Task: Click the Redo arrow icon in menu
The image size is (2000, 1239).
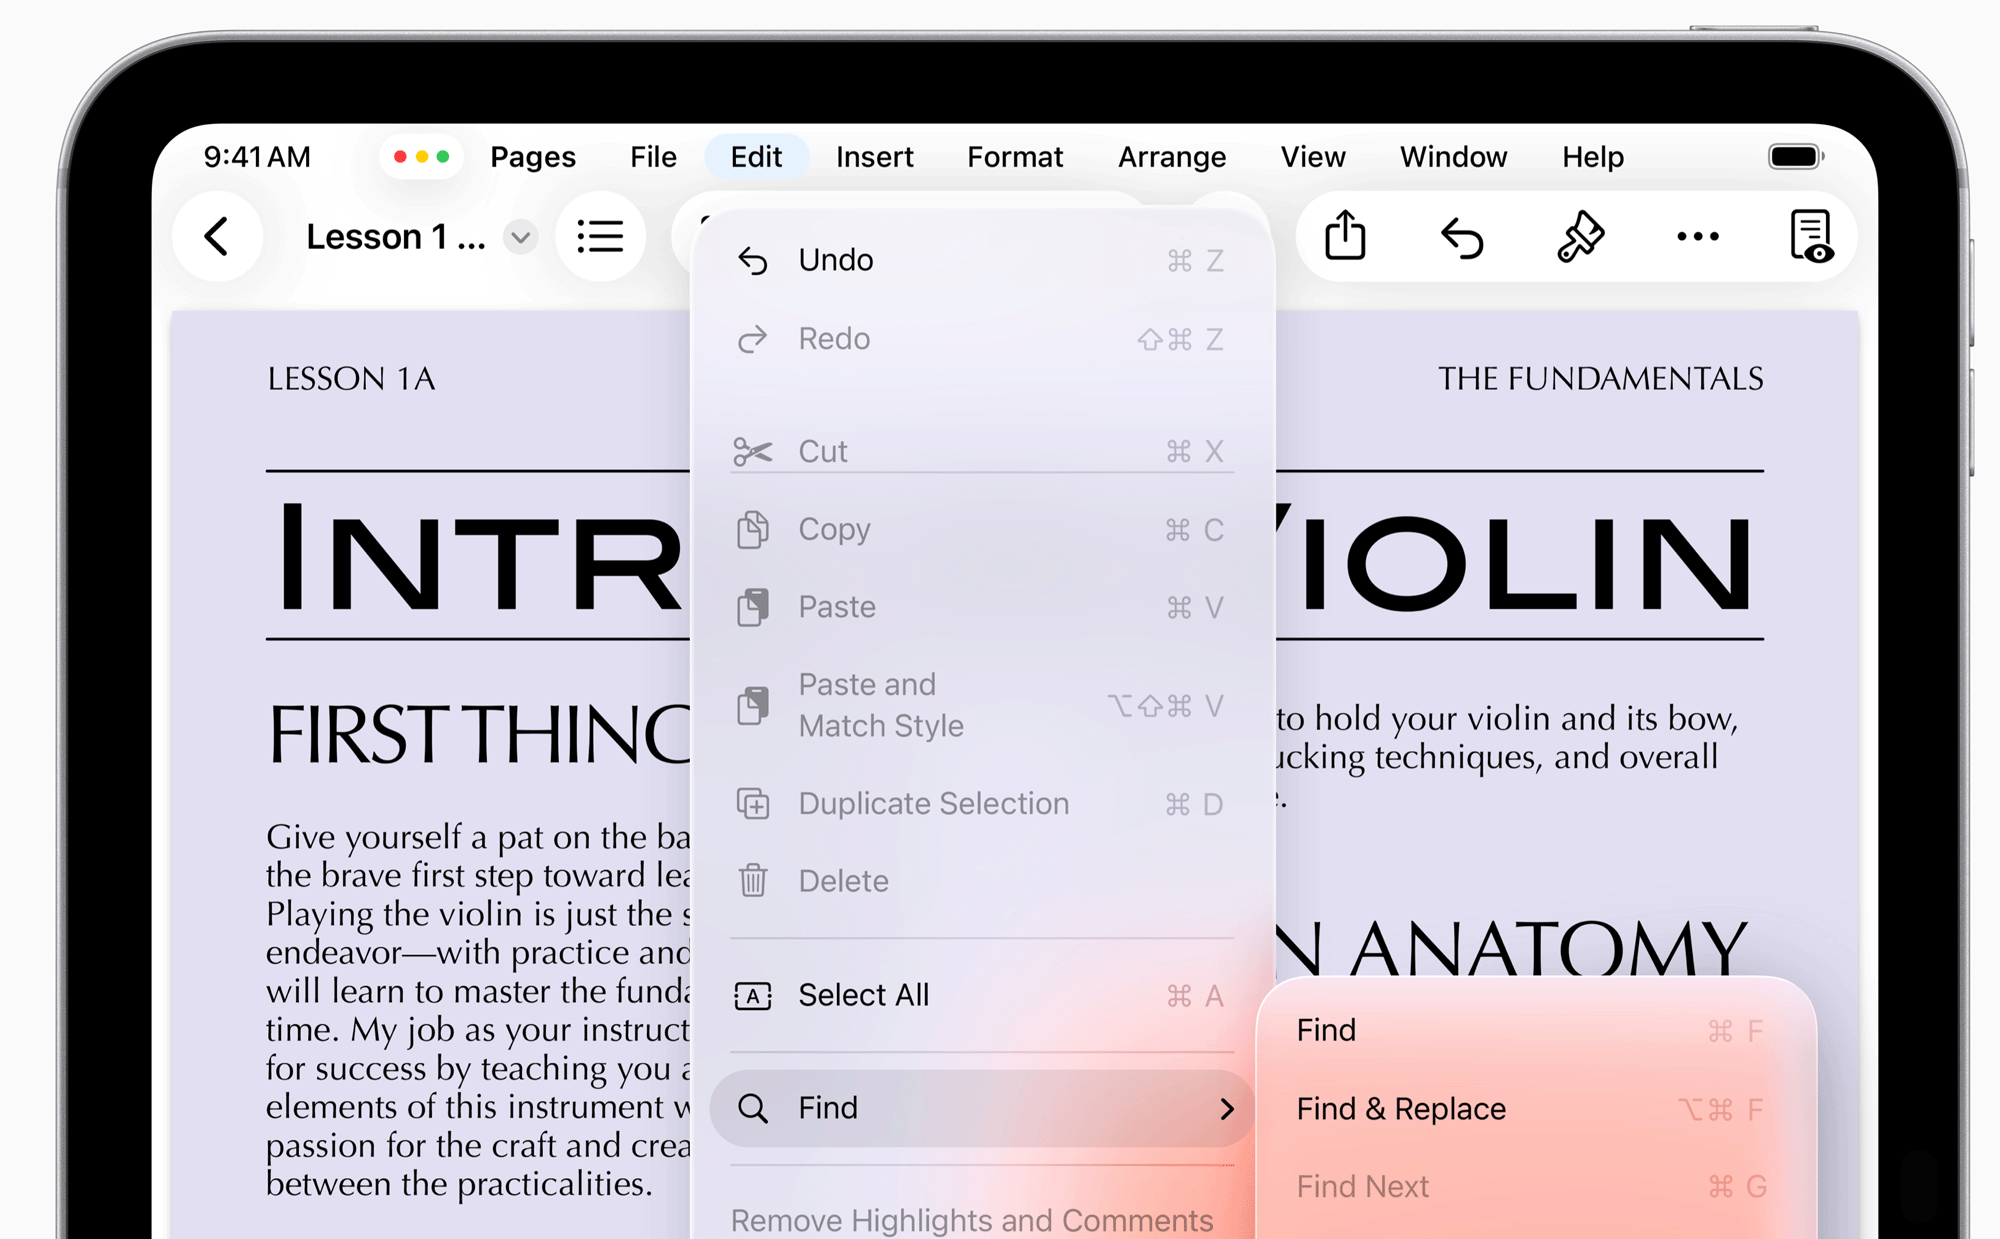Action: 752,340
